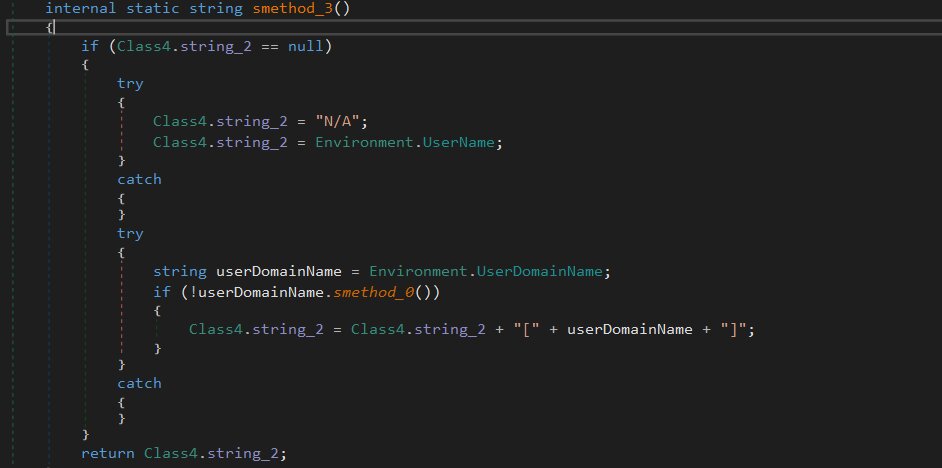The image size is (942, 468).
Task: Select the first catch keyword
Action: tap(139, 179)
